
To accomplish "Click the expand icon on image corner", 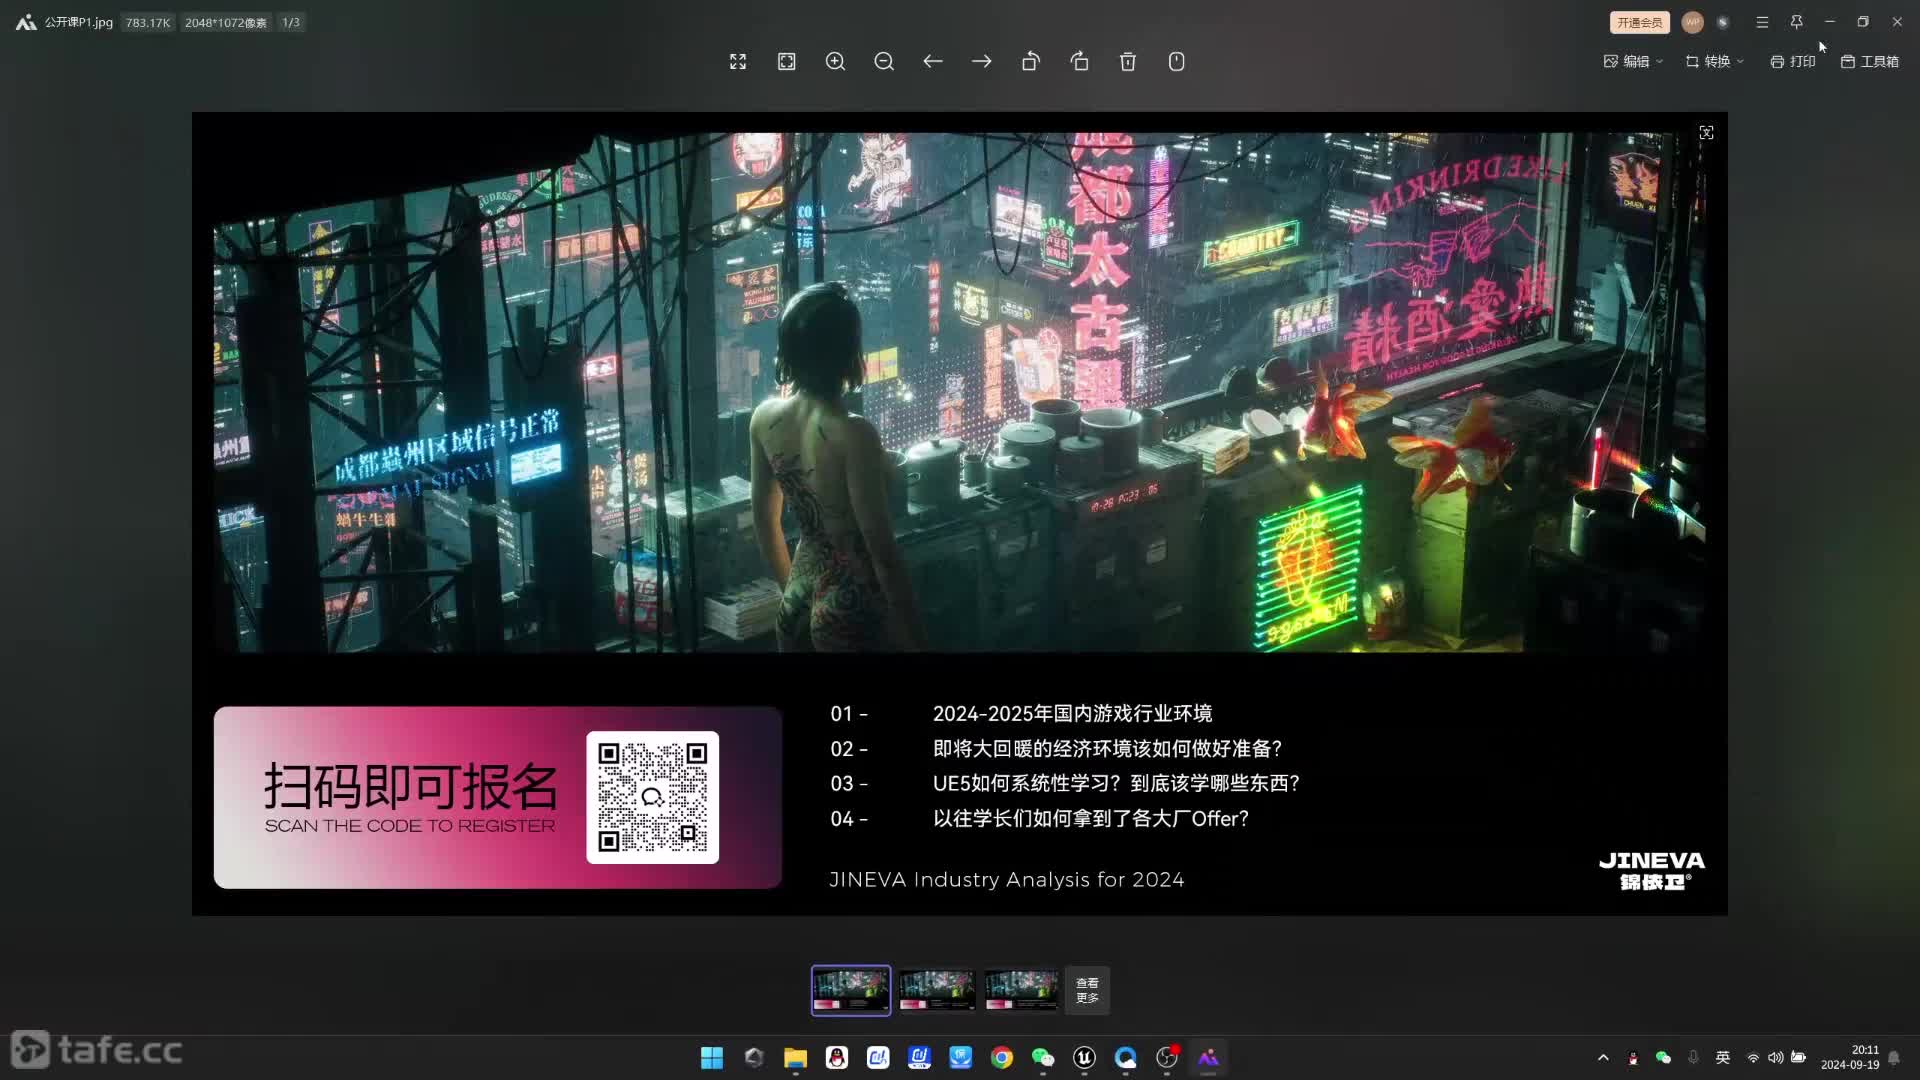I will 1707,133.
